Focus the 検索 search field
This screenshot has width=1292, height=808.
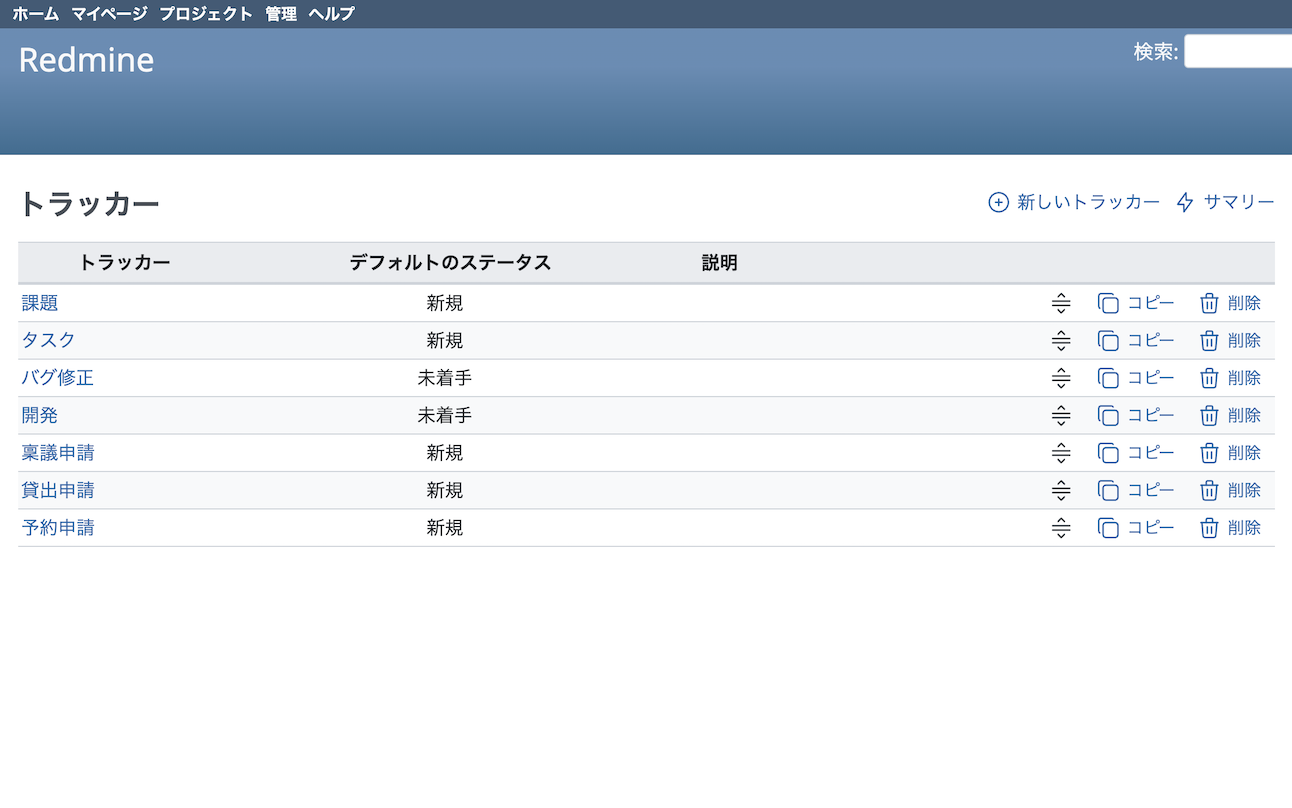click(1237, 51)
